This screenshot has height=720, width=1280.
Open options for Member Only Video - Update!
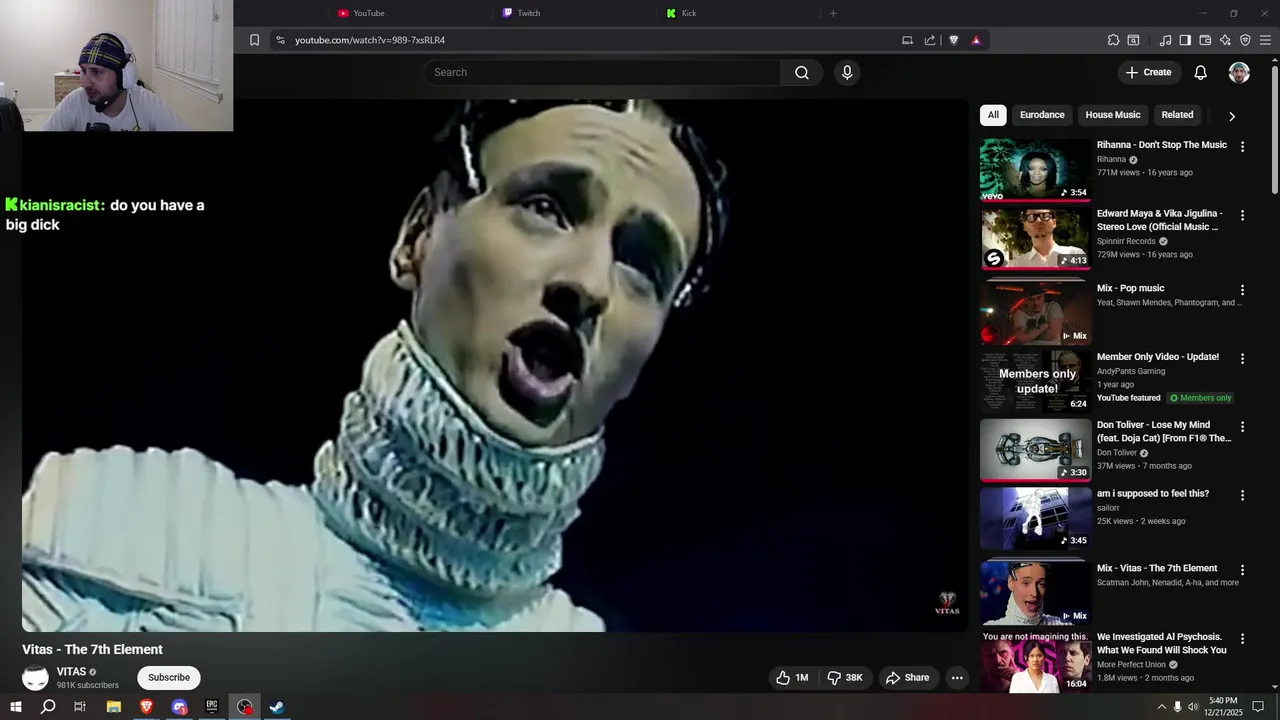[1242, 358]
